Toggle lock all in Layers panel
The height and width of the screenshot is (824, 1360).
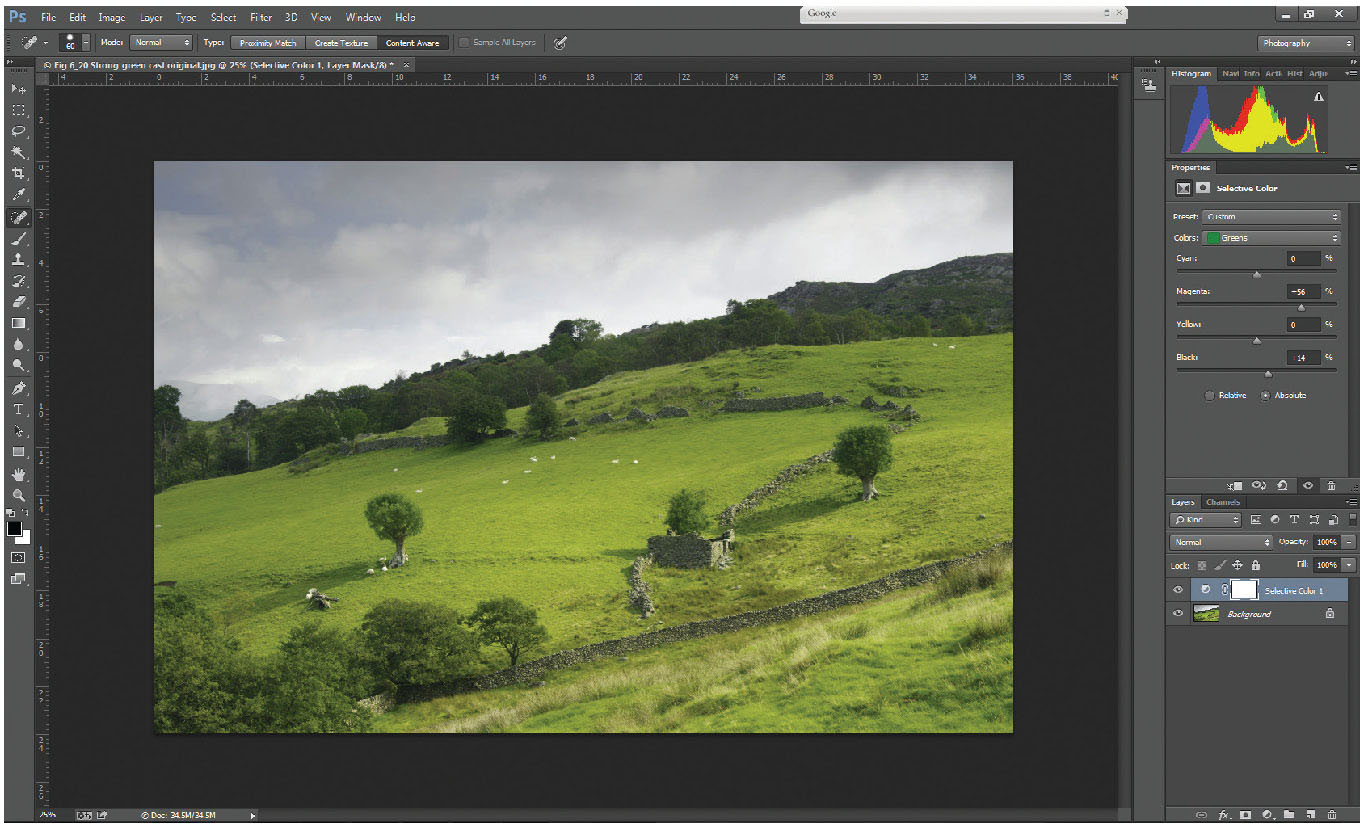[x=1255, y=565]
